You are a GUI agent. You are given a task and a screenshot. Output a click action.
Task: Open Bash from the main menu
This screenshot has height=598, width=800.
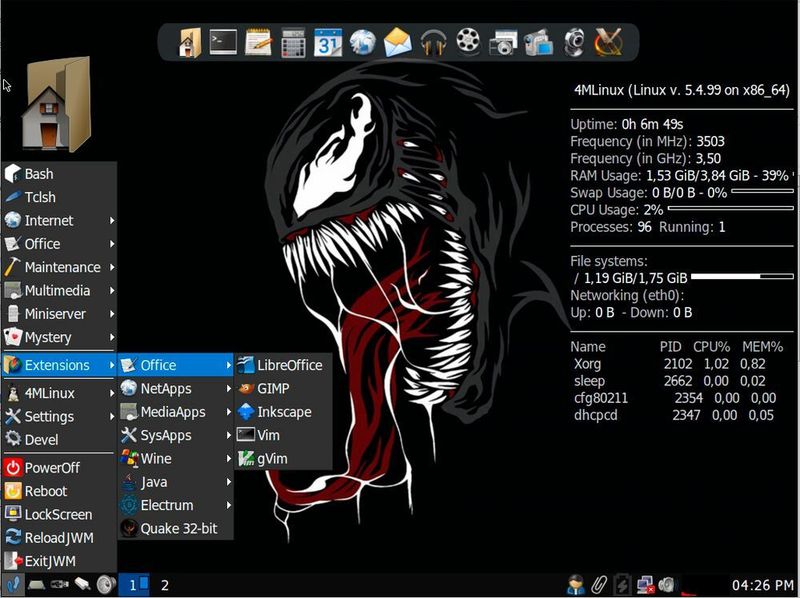tap(59, 174)
